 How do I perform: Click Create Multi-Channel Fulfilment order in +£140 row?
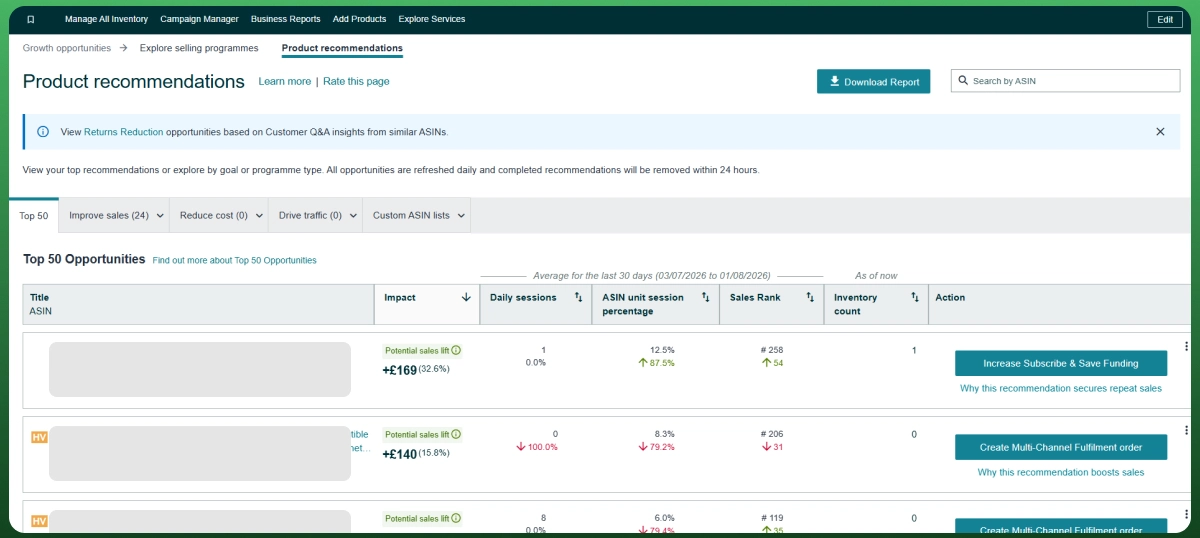click(x=1061, y=447)
